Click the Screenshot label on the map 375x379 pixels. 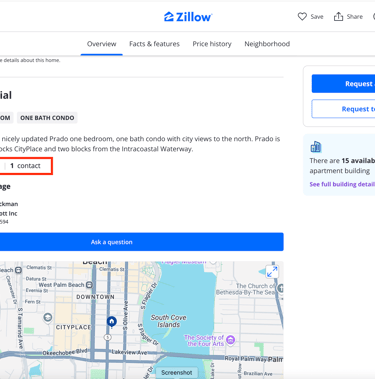(177, 372)
